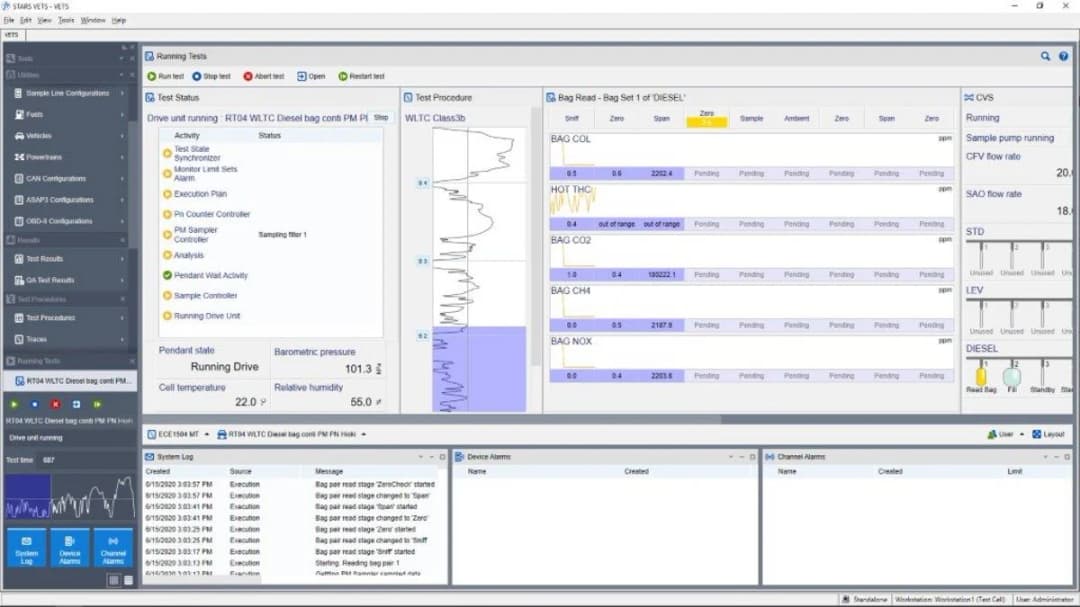Toggle the DIESEL Read Bag valve
Image resolution: width=1080 pixels, height=607 pixels.
981,376
